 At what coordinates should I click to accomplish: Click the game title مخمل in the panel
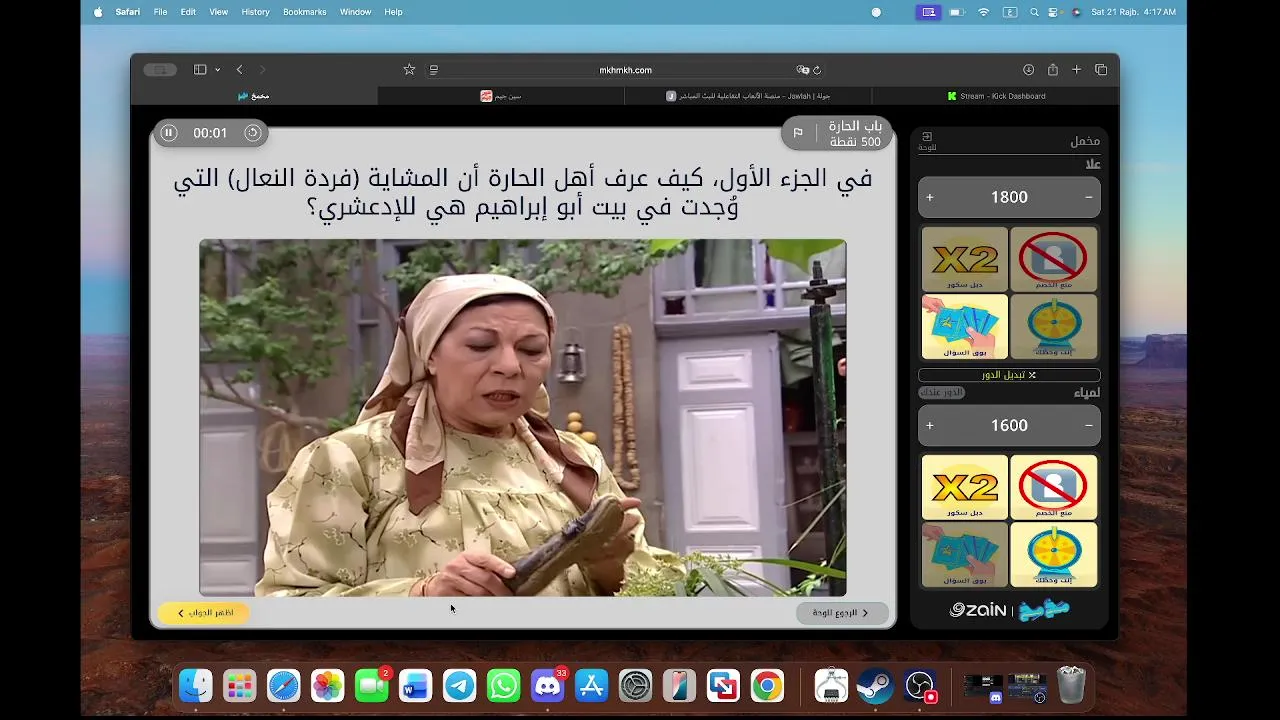[x=1085, y=141]
